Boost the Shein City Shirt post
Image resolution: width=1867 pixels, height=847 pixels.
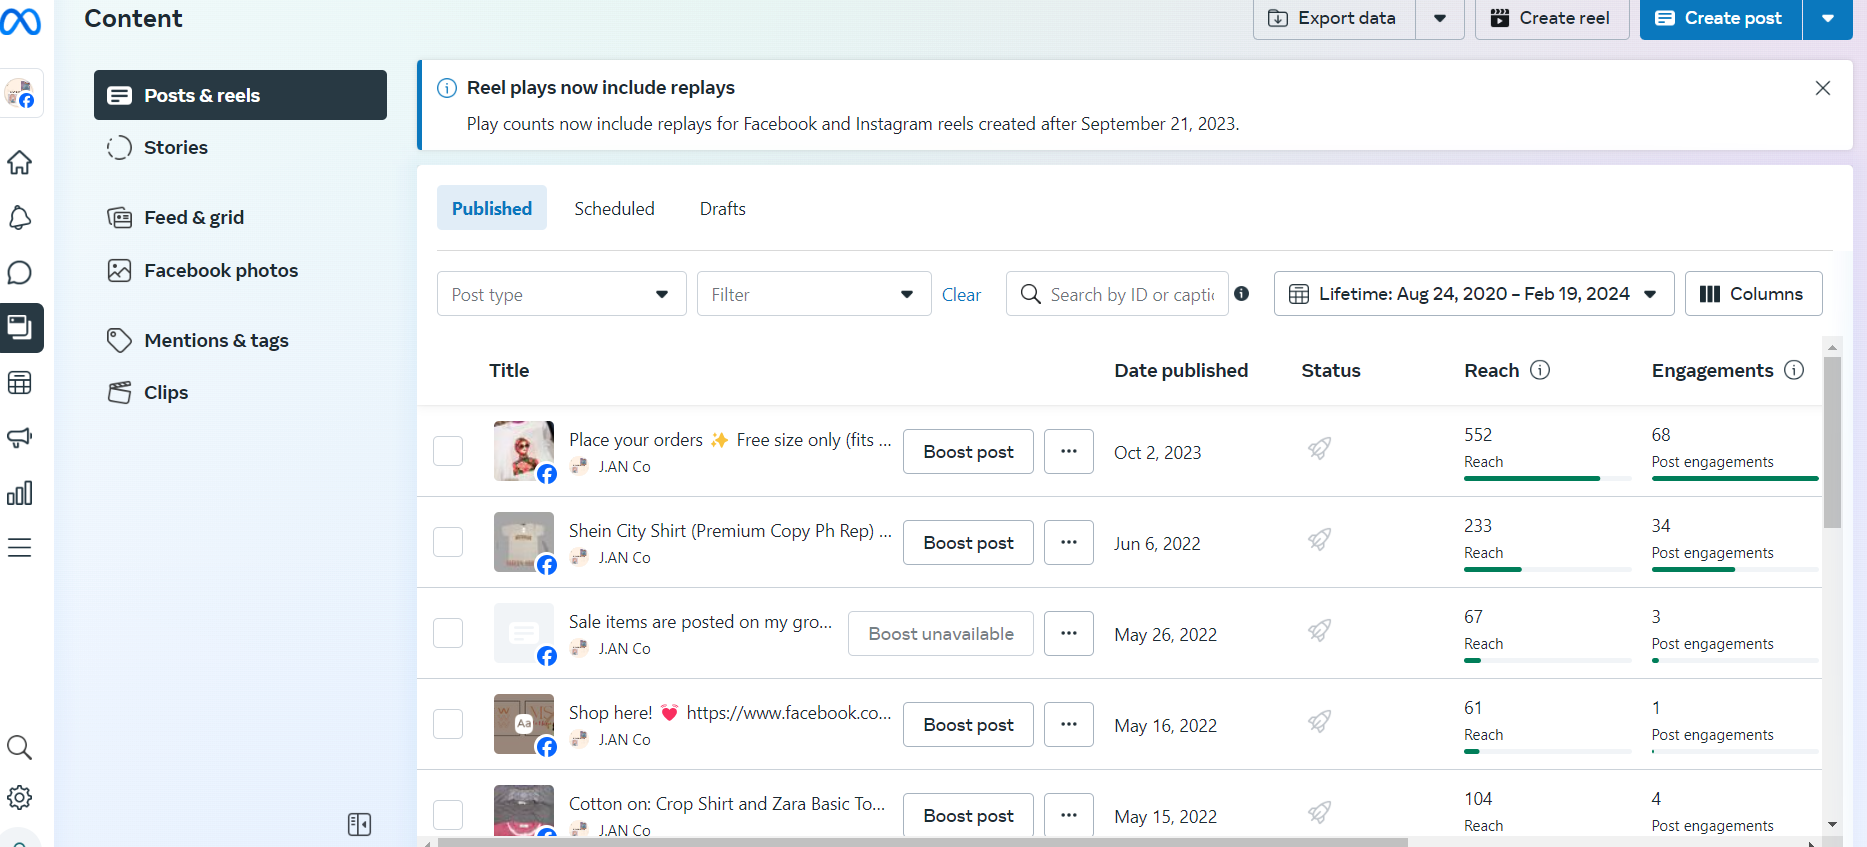pyautogui.click(x=968, y=542)
